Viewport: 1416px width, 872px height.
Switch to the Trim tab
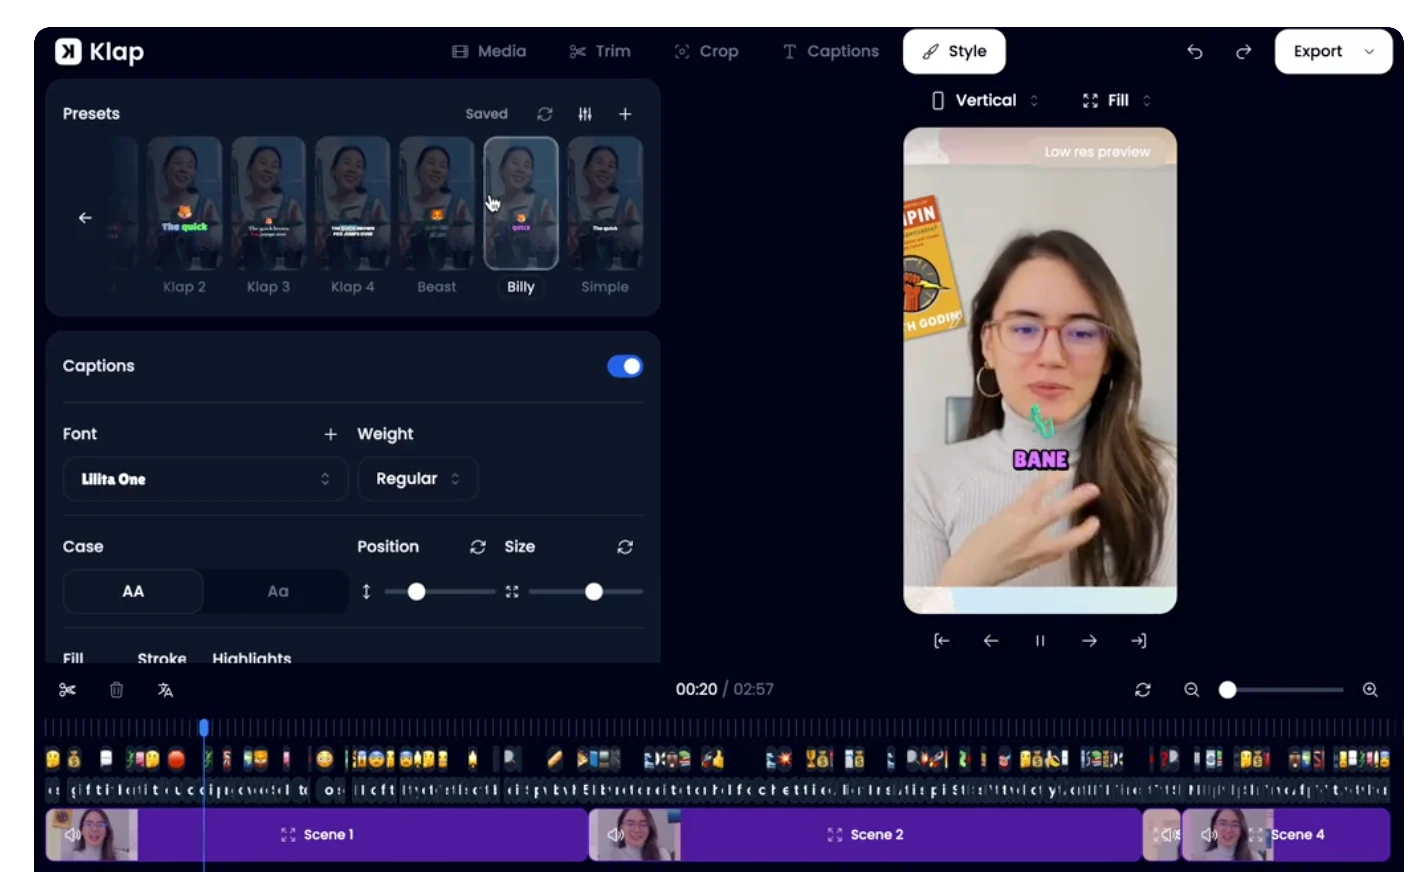point(600,51)
